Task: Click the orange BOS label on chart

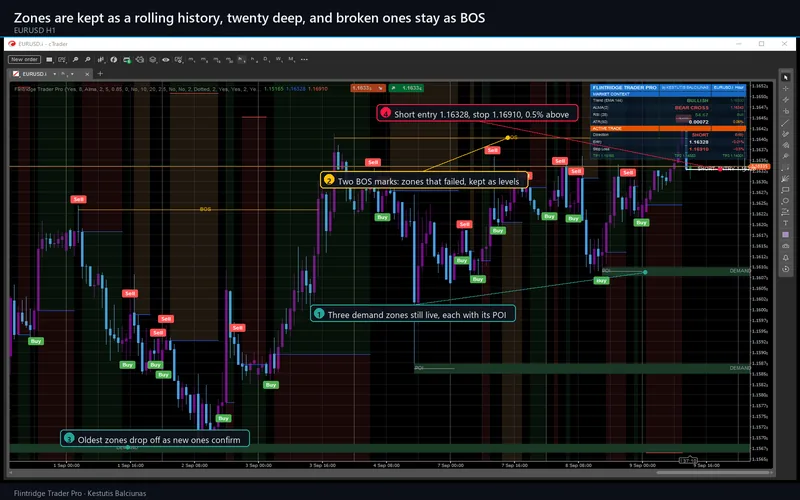Action: pos(205,209)
